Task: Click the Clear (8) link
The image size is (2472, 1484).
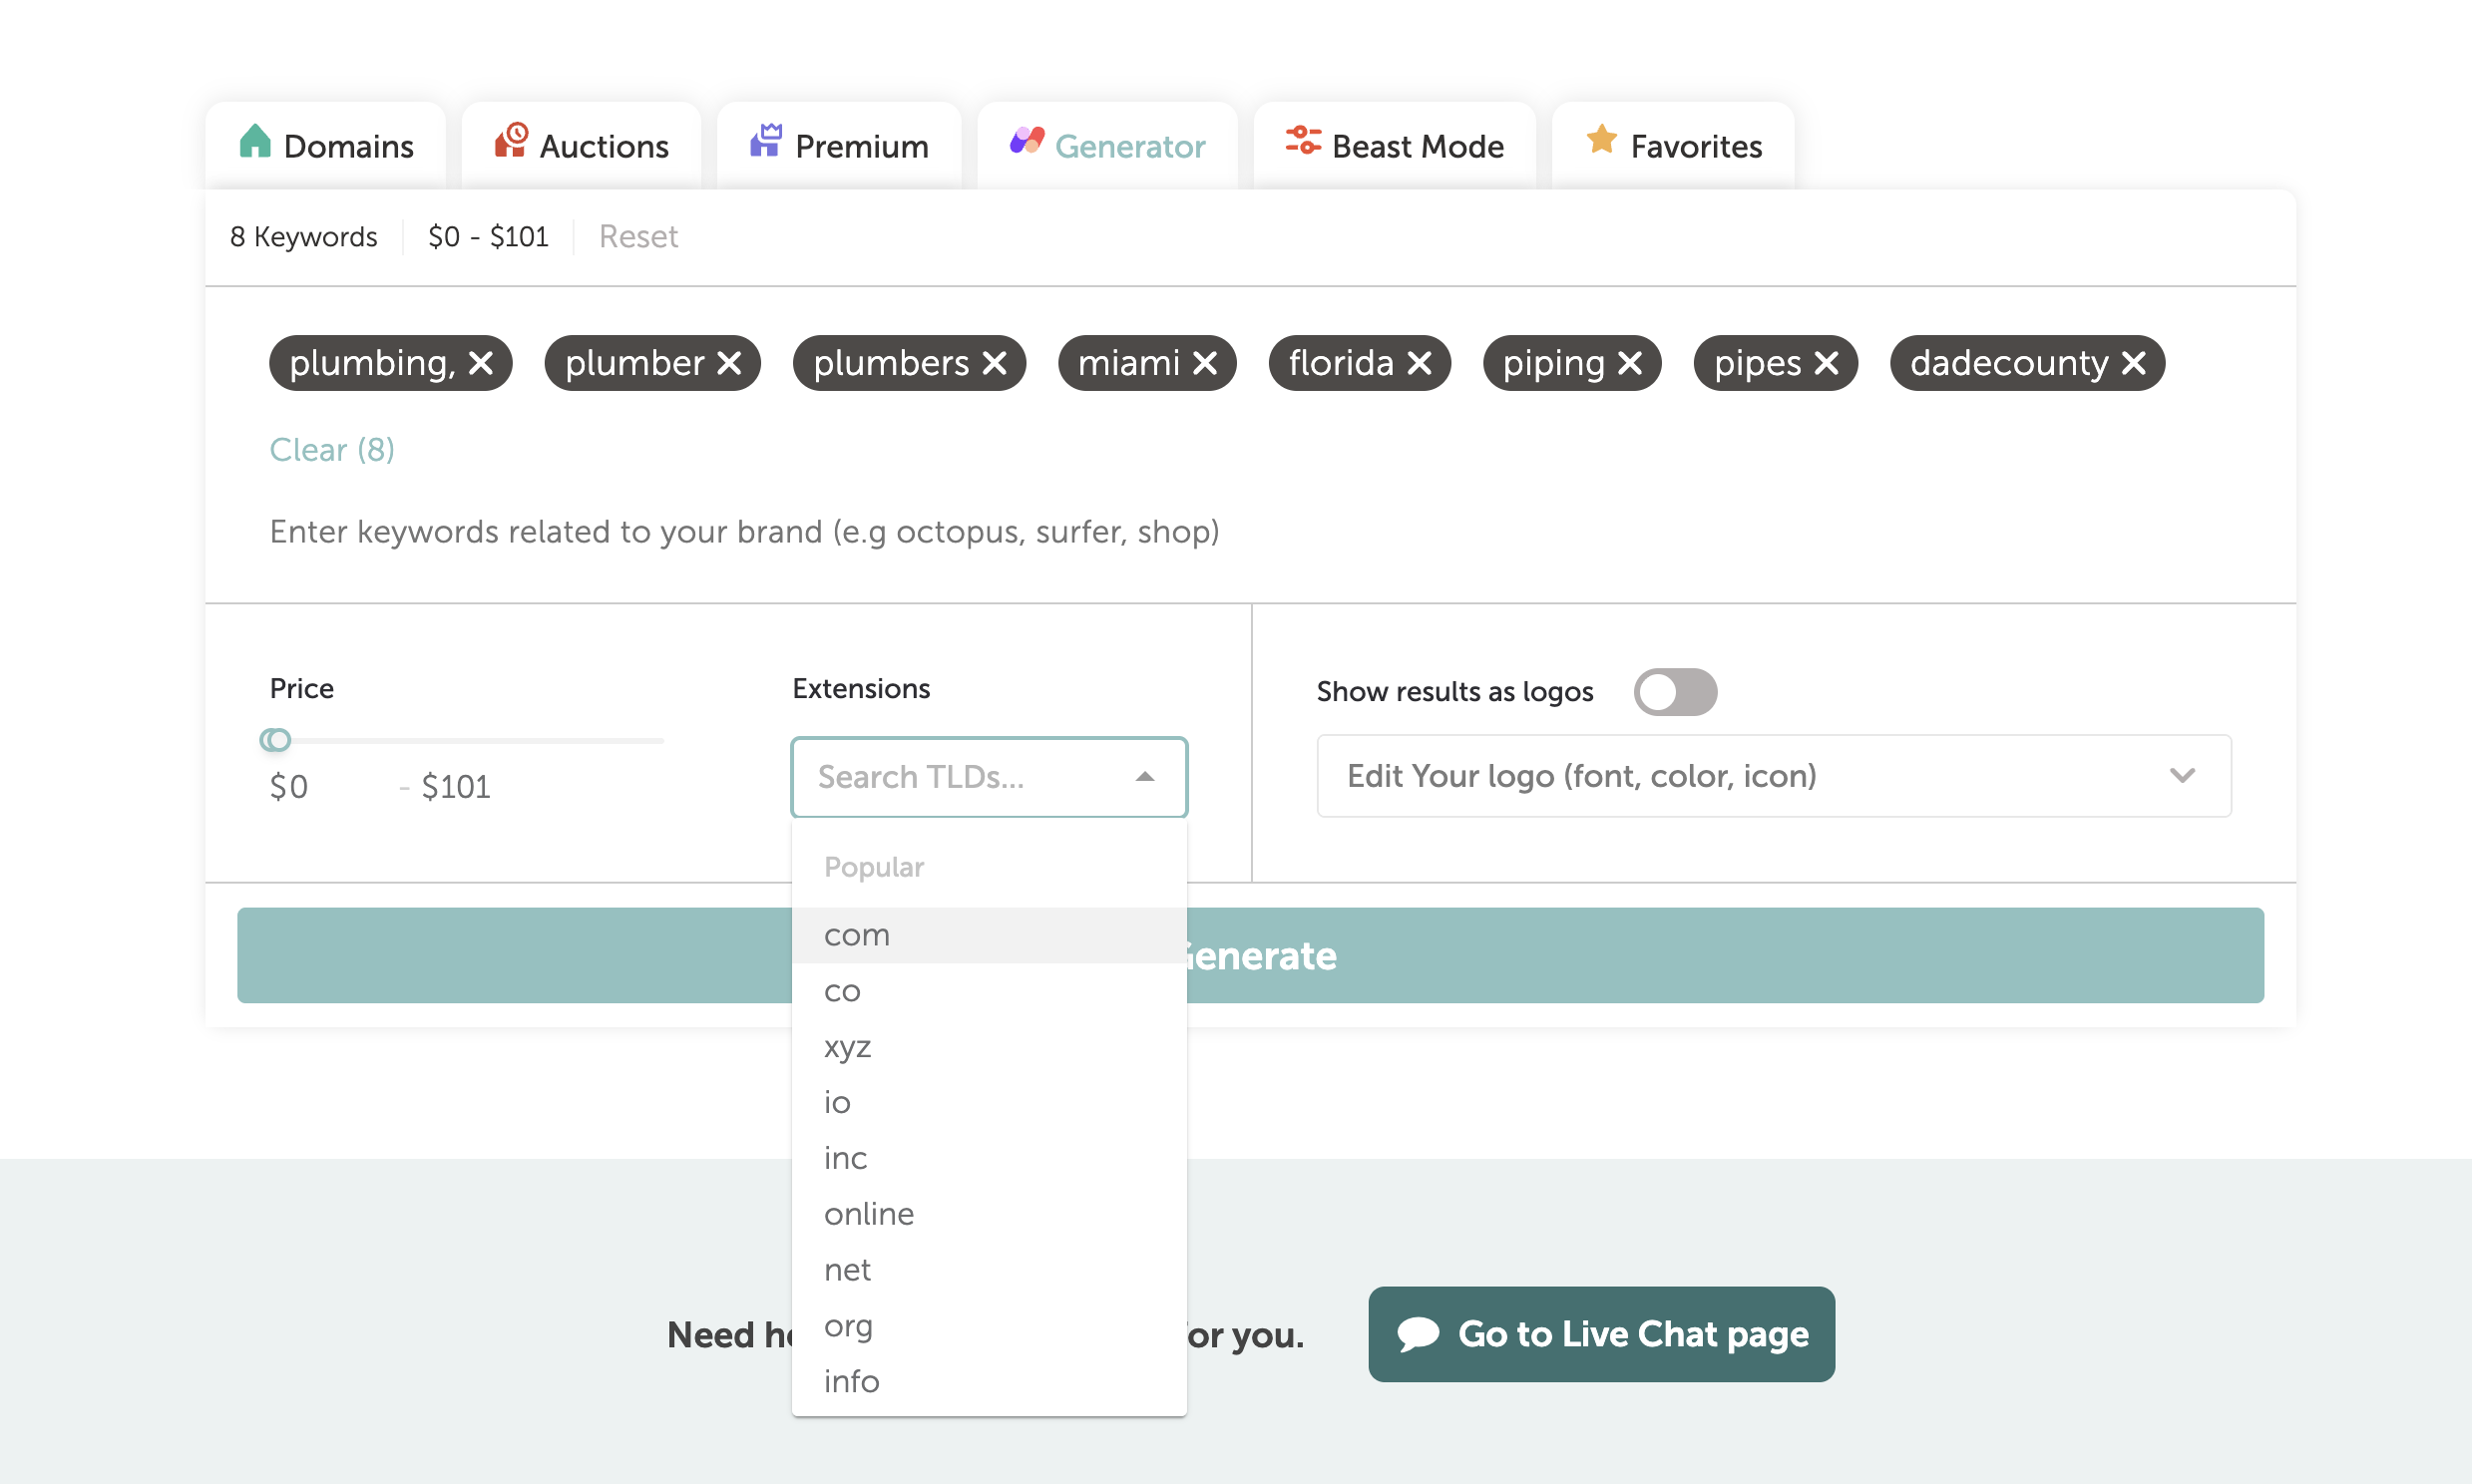Action: coord(331,449)
